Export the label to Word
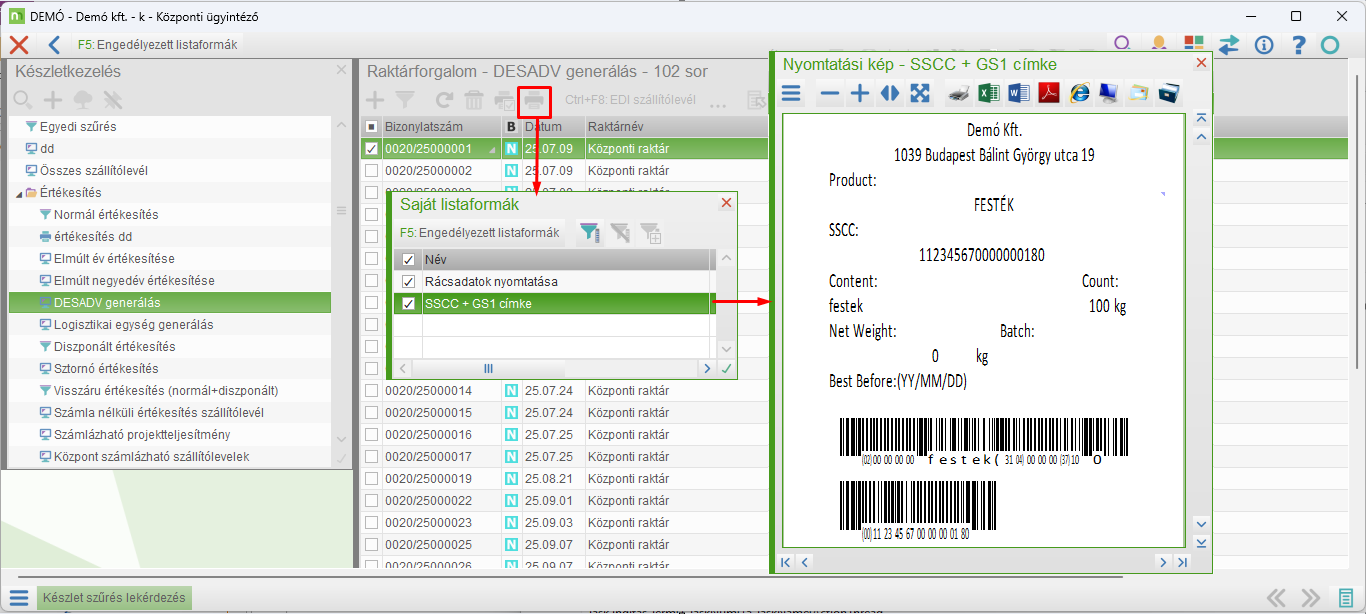 click(1018, 94)
